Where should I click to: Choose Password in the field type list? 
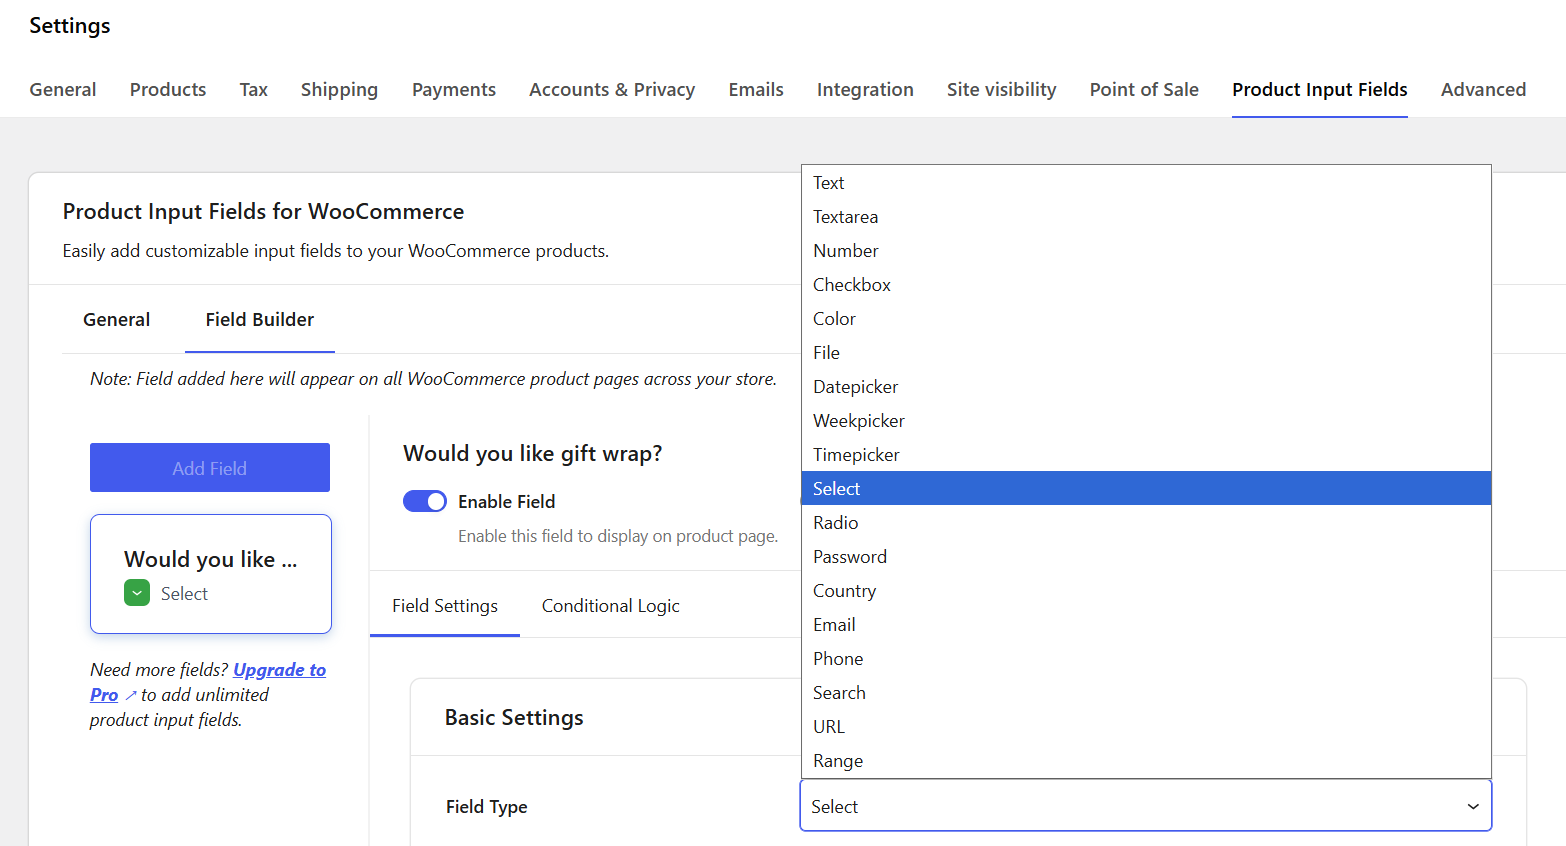[1146, 557]
